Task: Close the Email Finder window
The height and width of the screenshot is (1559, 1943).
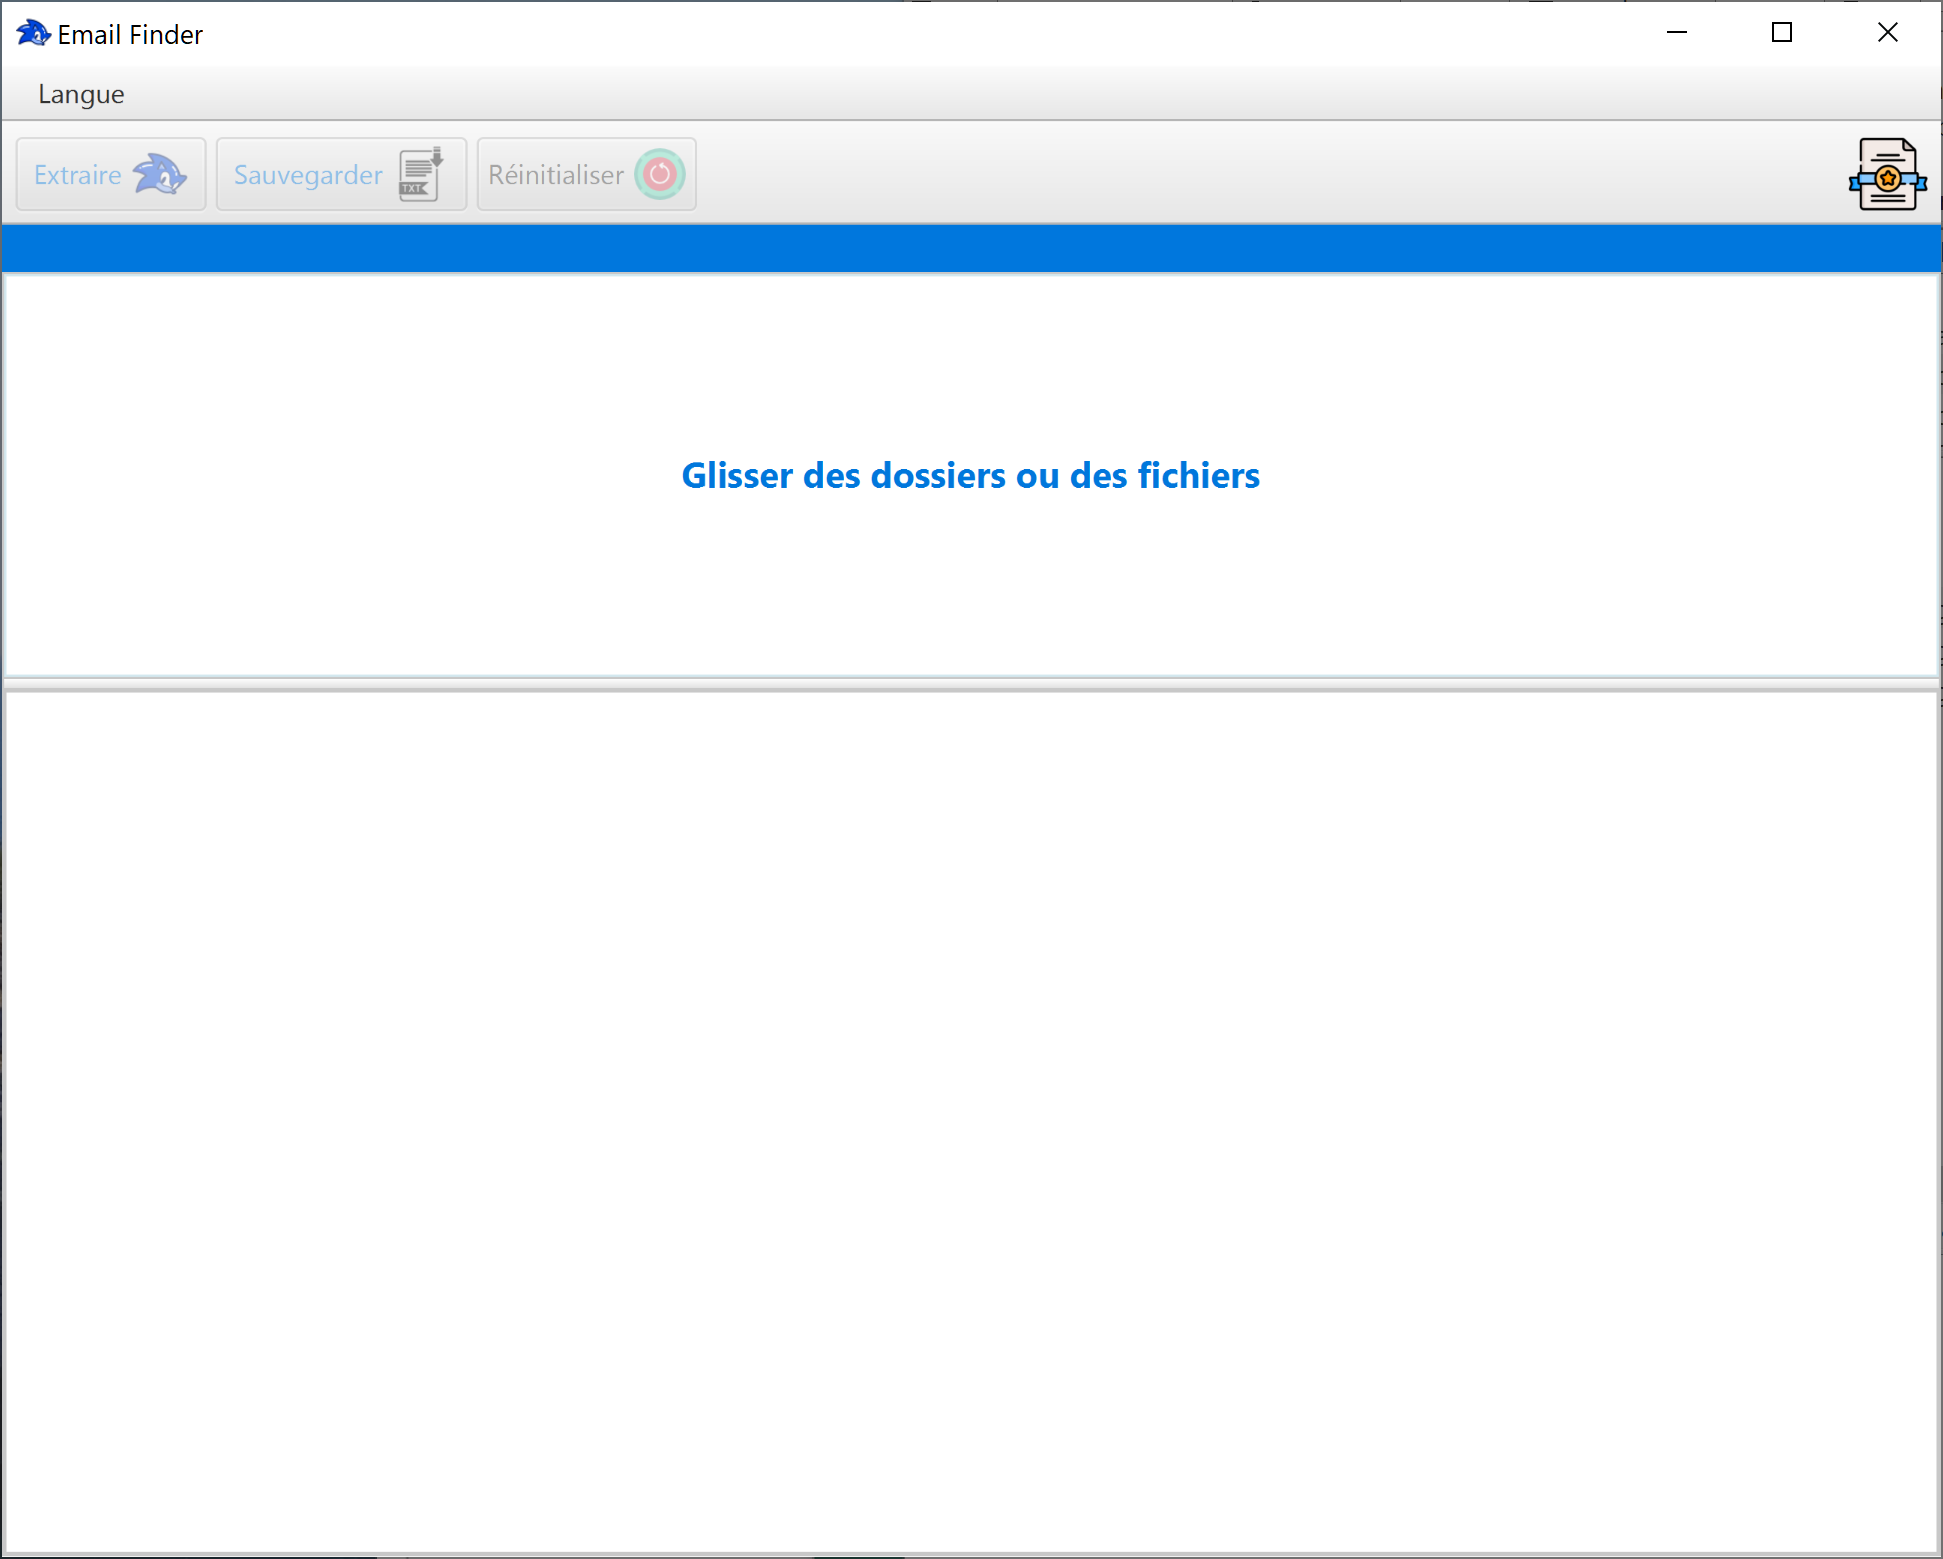Action: tap(1888, 33)
